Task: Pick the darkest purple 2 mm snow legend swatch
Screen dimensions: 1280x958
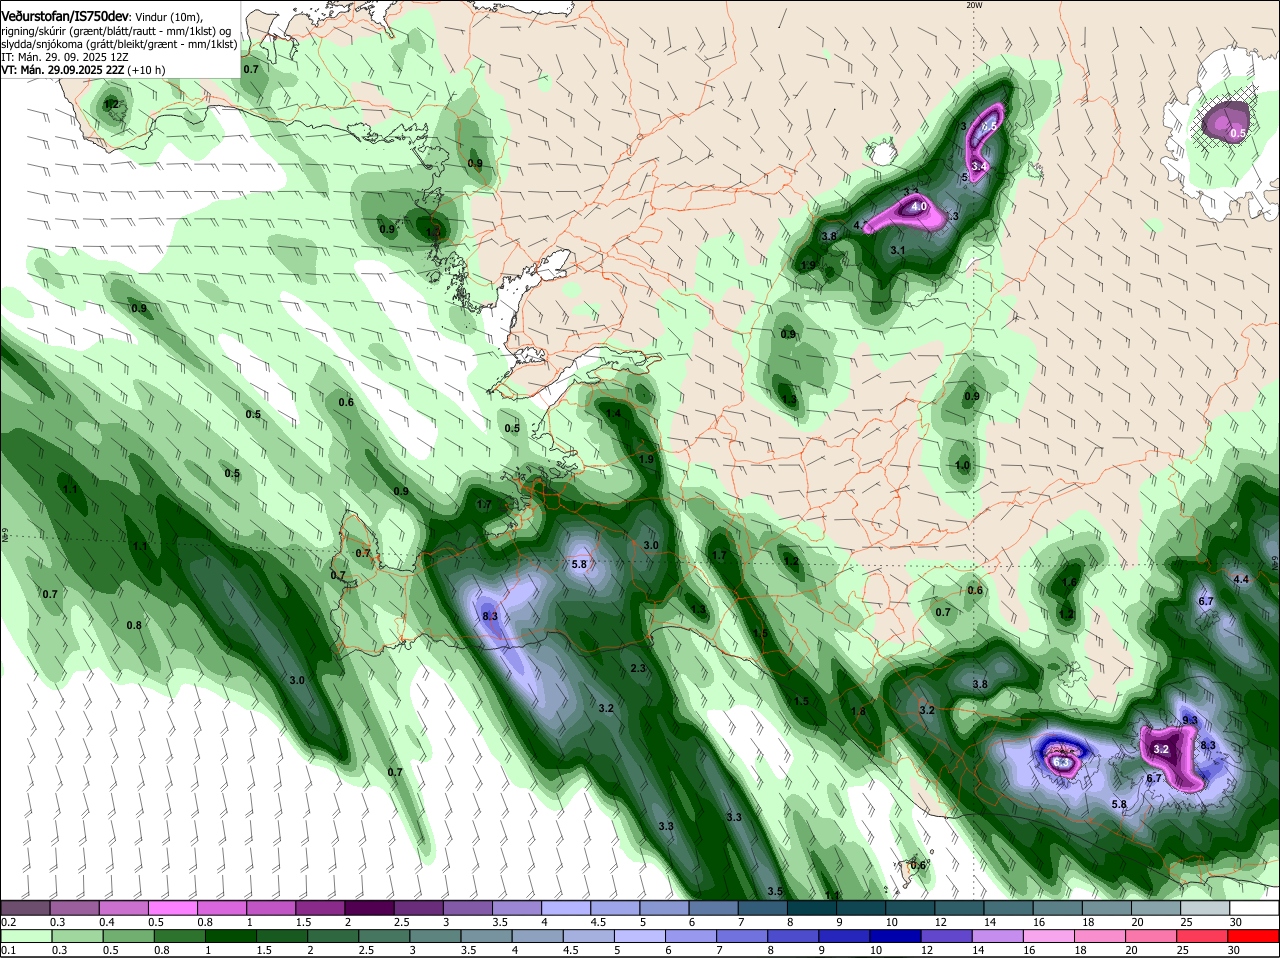Action: click(368, 908)
